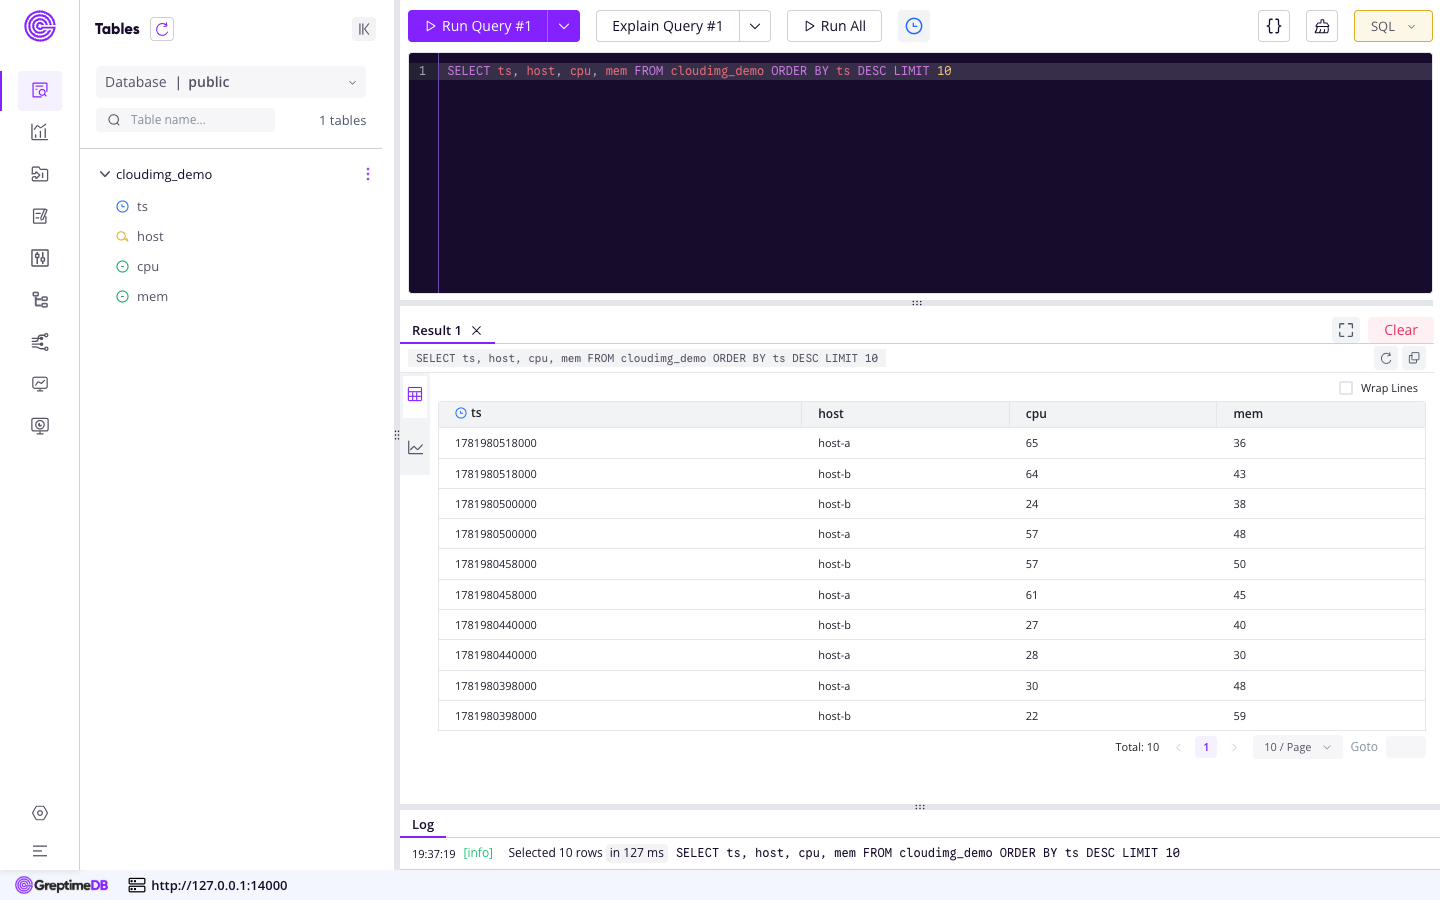Viewport: 1440px width, 900px height.
Task: Close the Result 1 tab
Action: pos(477,331)
